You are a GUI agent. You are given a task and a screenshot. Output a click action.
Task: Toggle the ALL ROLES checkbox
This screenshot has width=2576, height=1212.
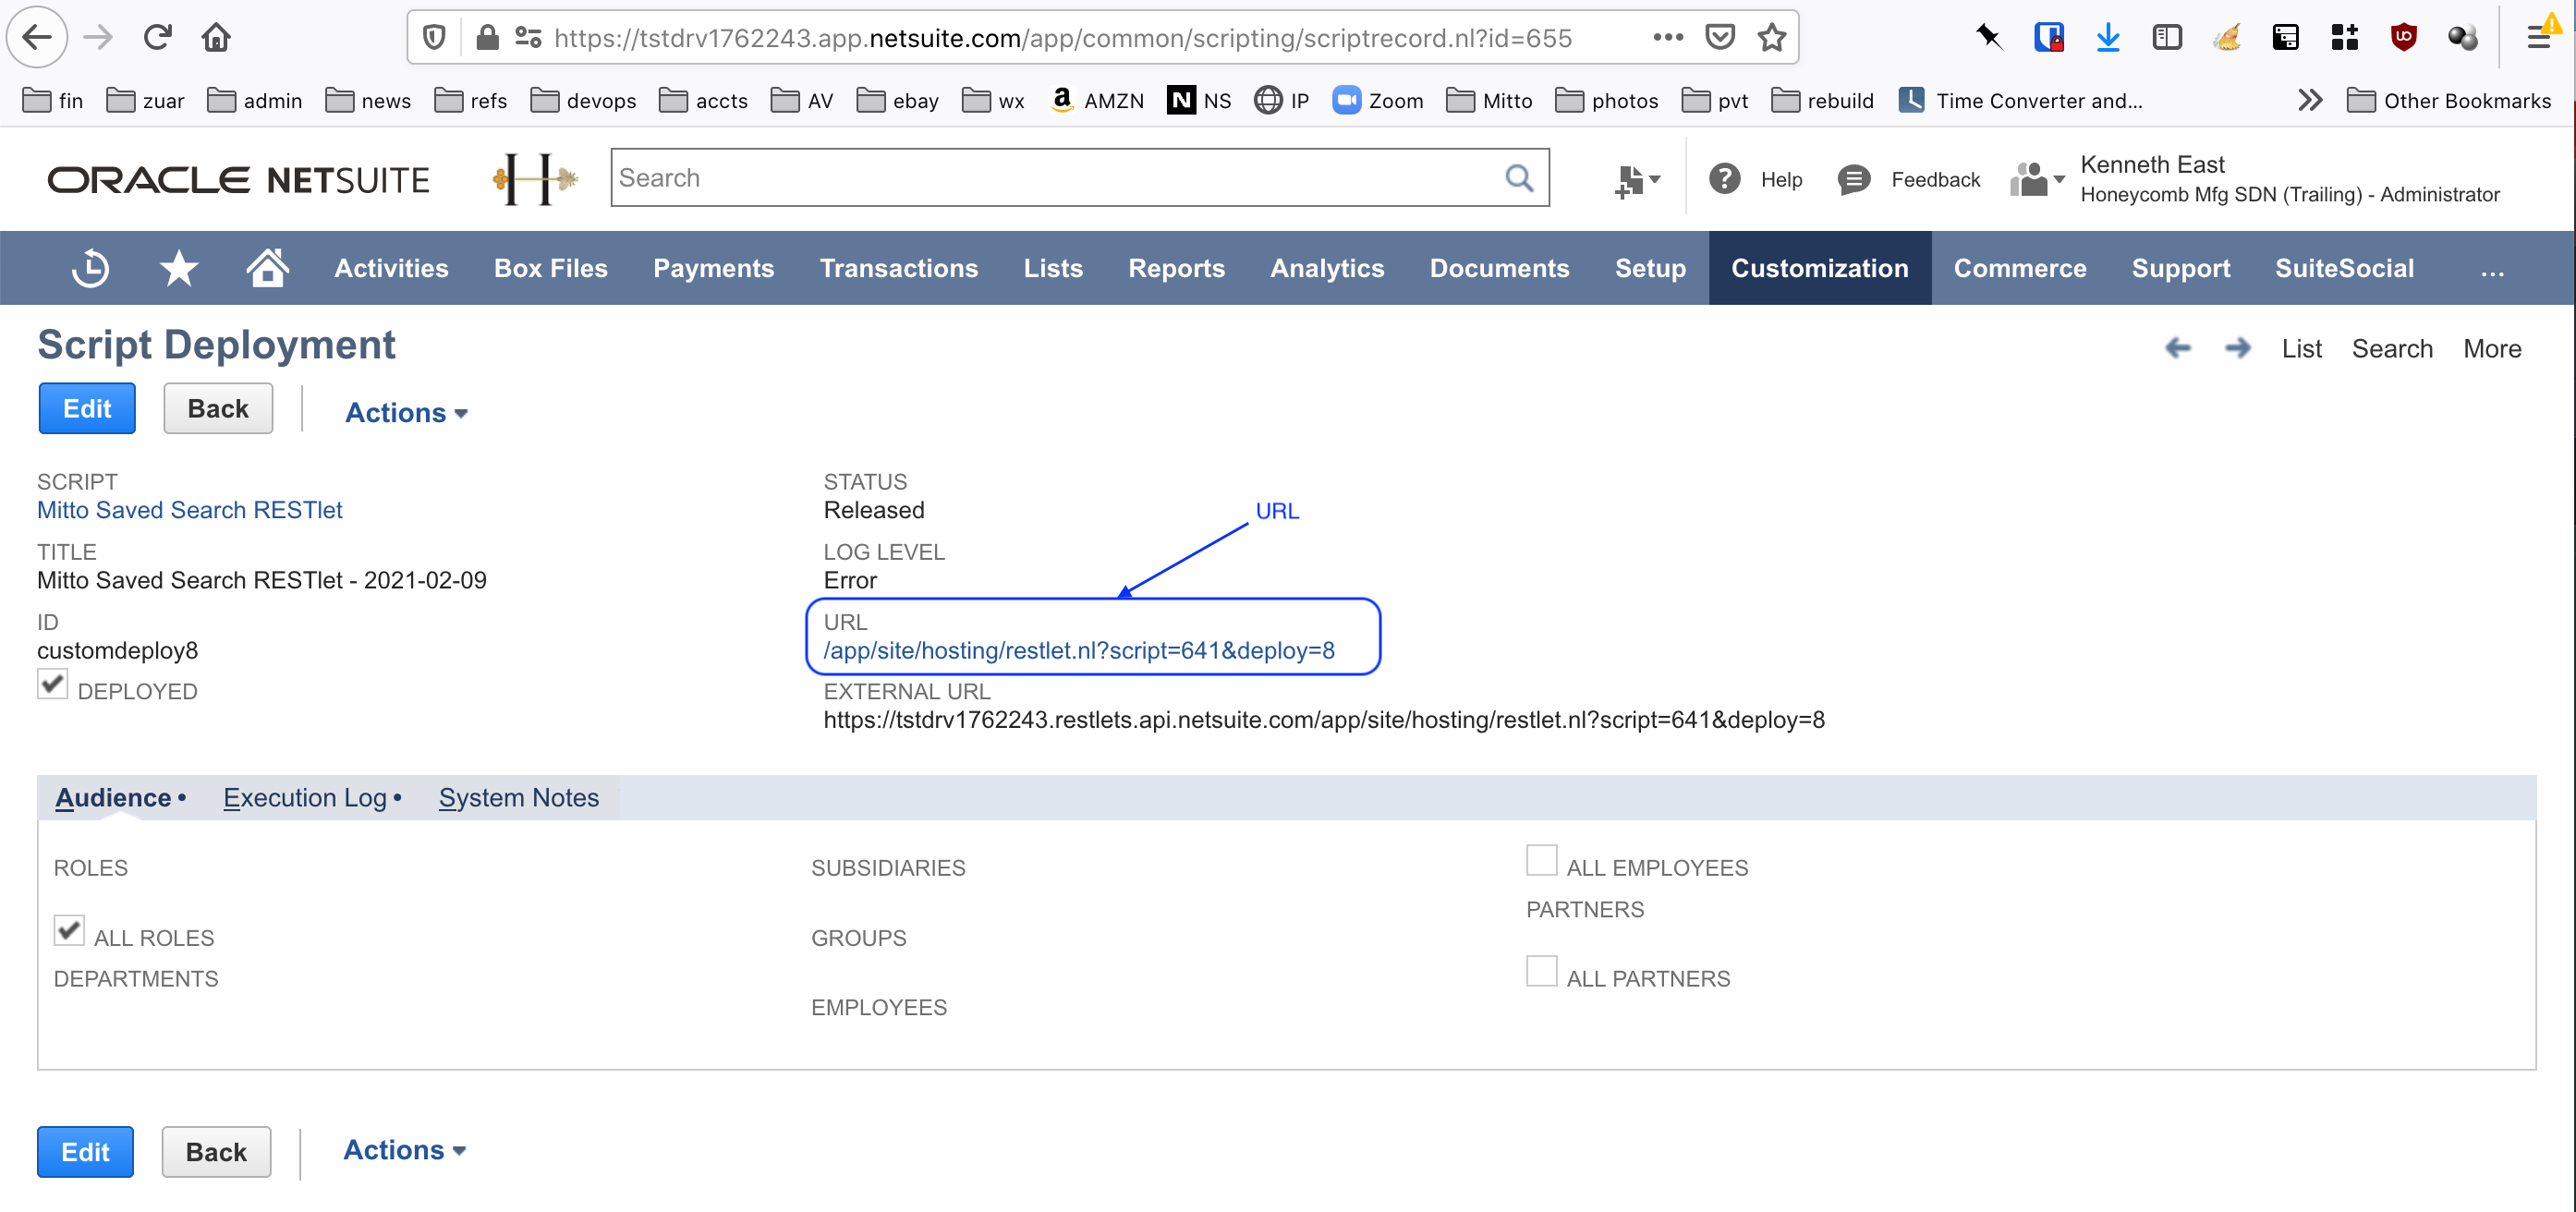69,930
